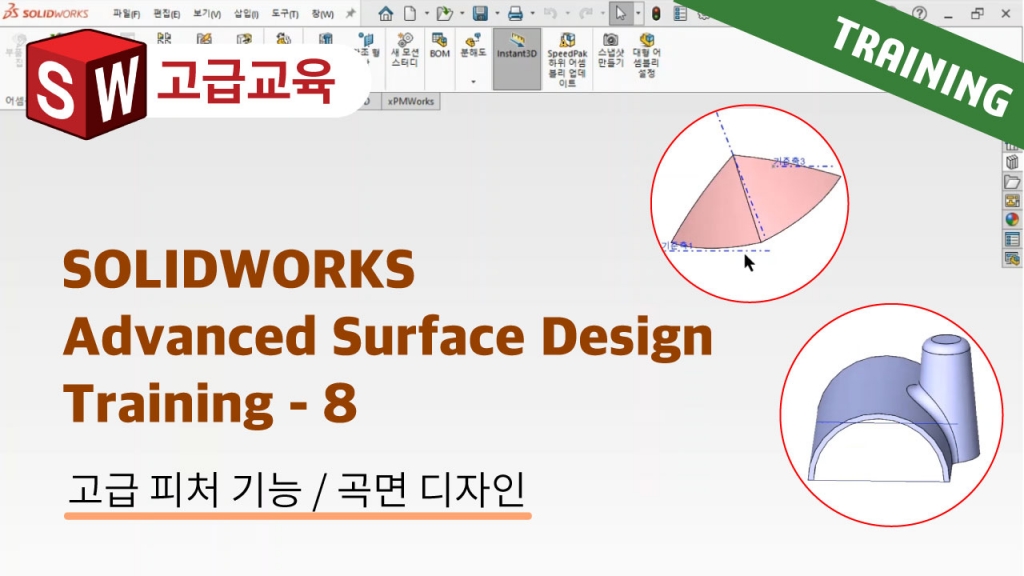Open File Explorer folder in task pane
Screen dimensions: 1024x576
pos(1012,182)
